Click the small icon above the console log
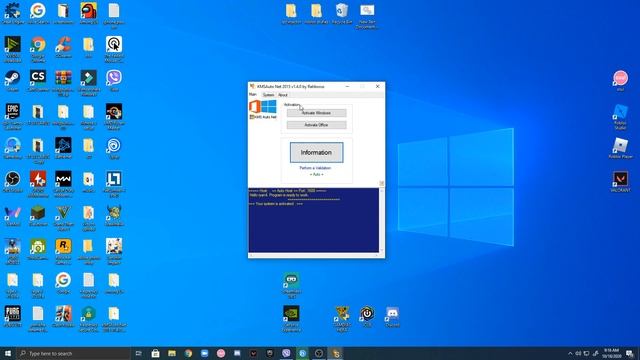This screenshot has height=360, width=640. click(x=382, y=184)
